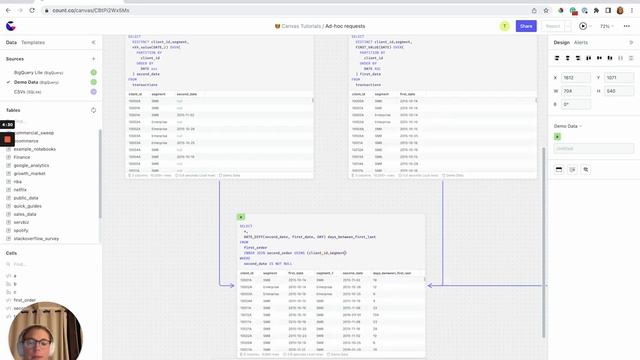Image resolution: width=640 pixels, height=360 pixels.
Task: Click the user avatar T
Action: tap(504, 26)
